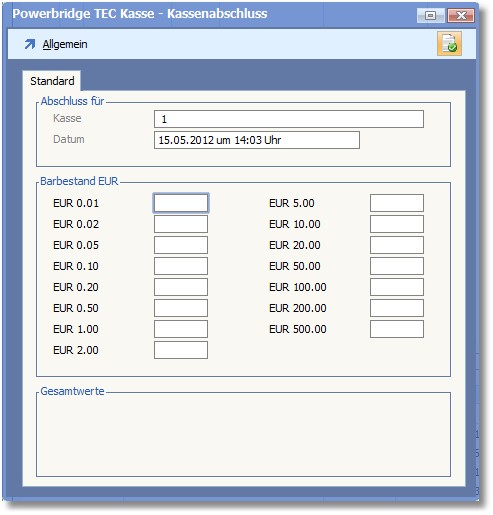Focus the EUR 500.00 count field
The height and width of the screenshot is (515, 493).
[x=397, y=329]
